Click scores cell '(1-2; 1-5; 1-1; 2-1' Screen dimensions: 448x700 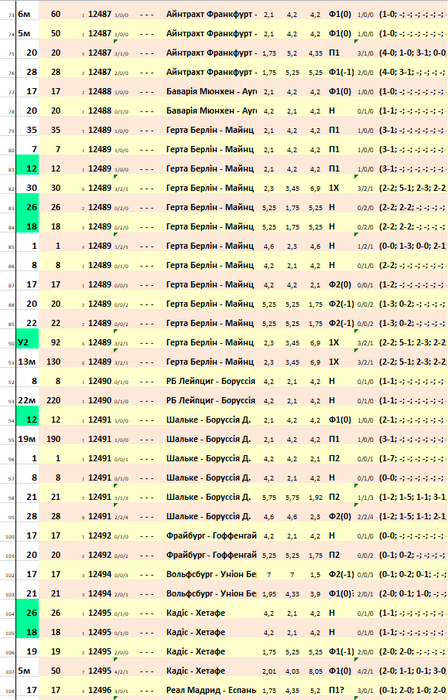click(413, 517)
